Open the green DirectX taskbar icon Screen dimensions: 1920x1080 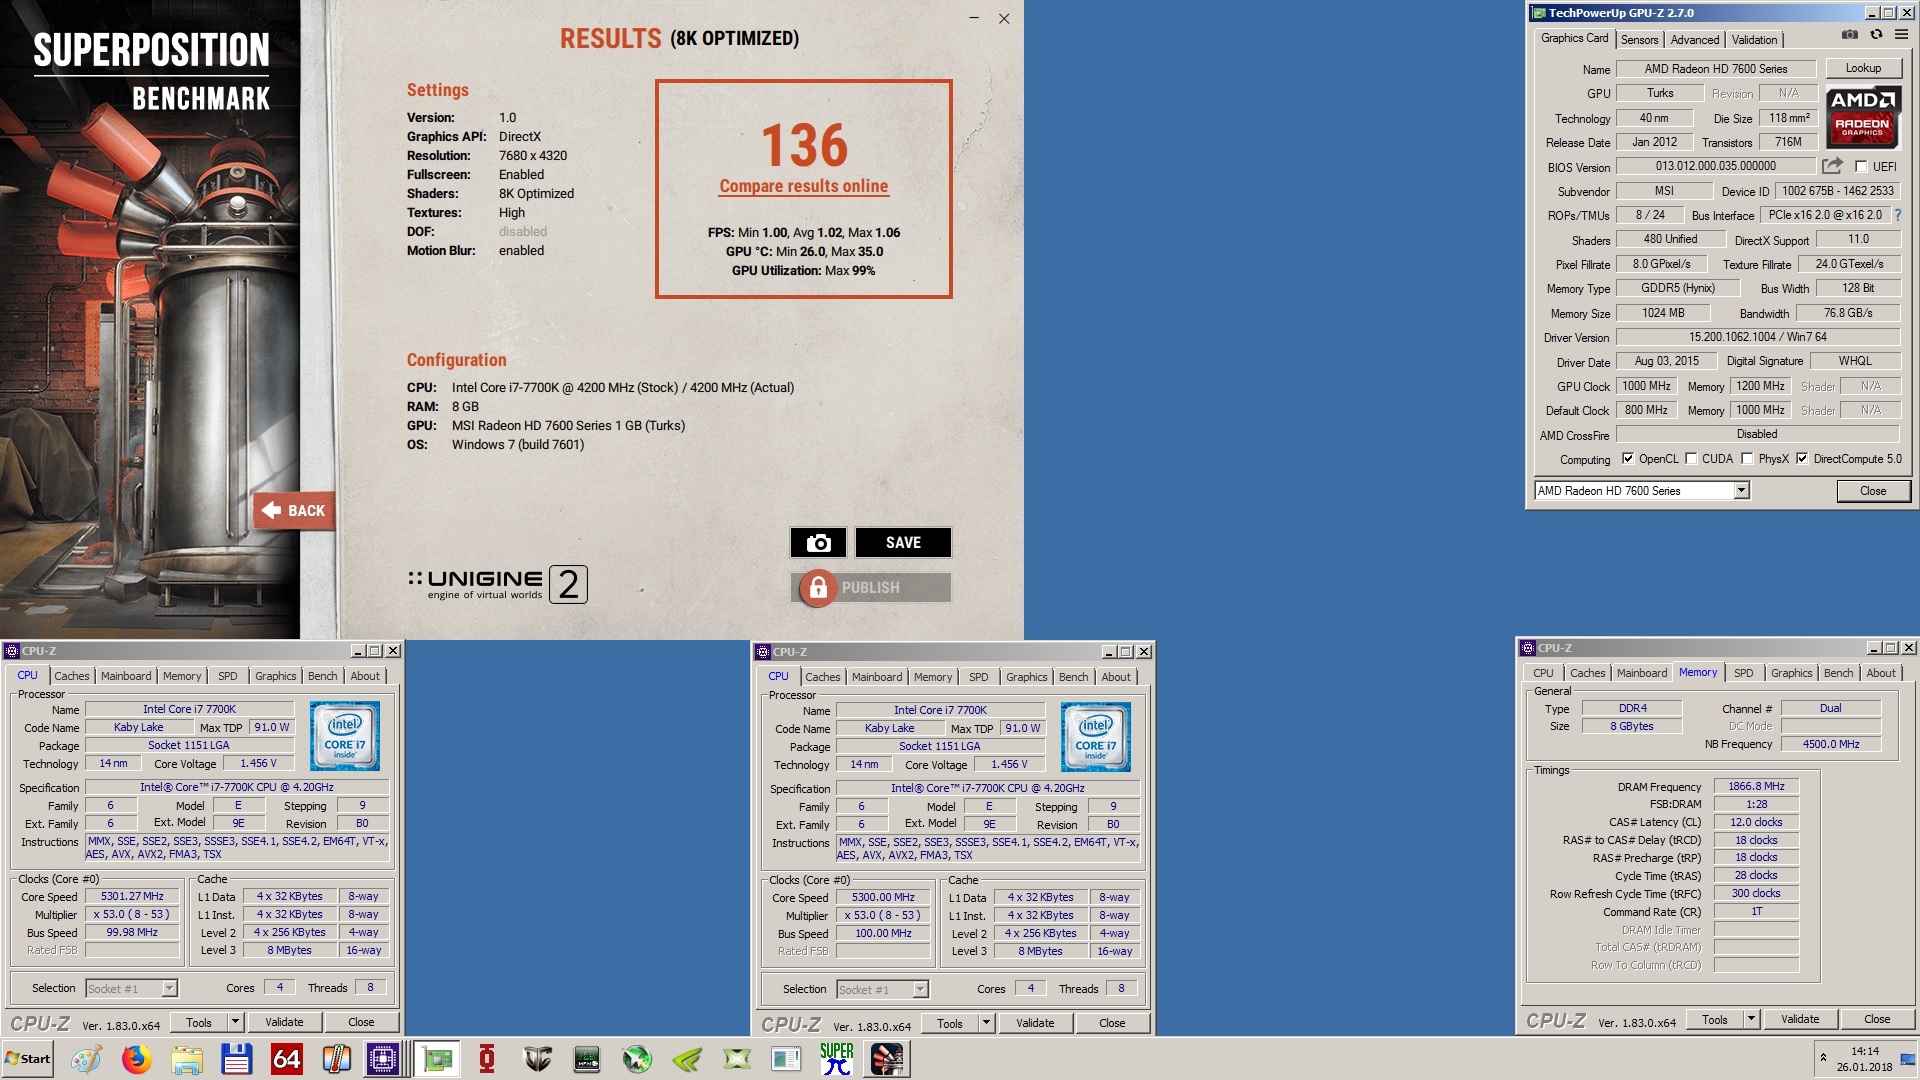point(737,1059)
